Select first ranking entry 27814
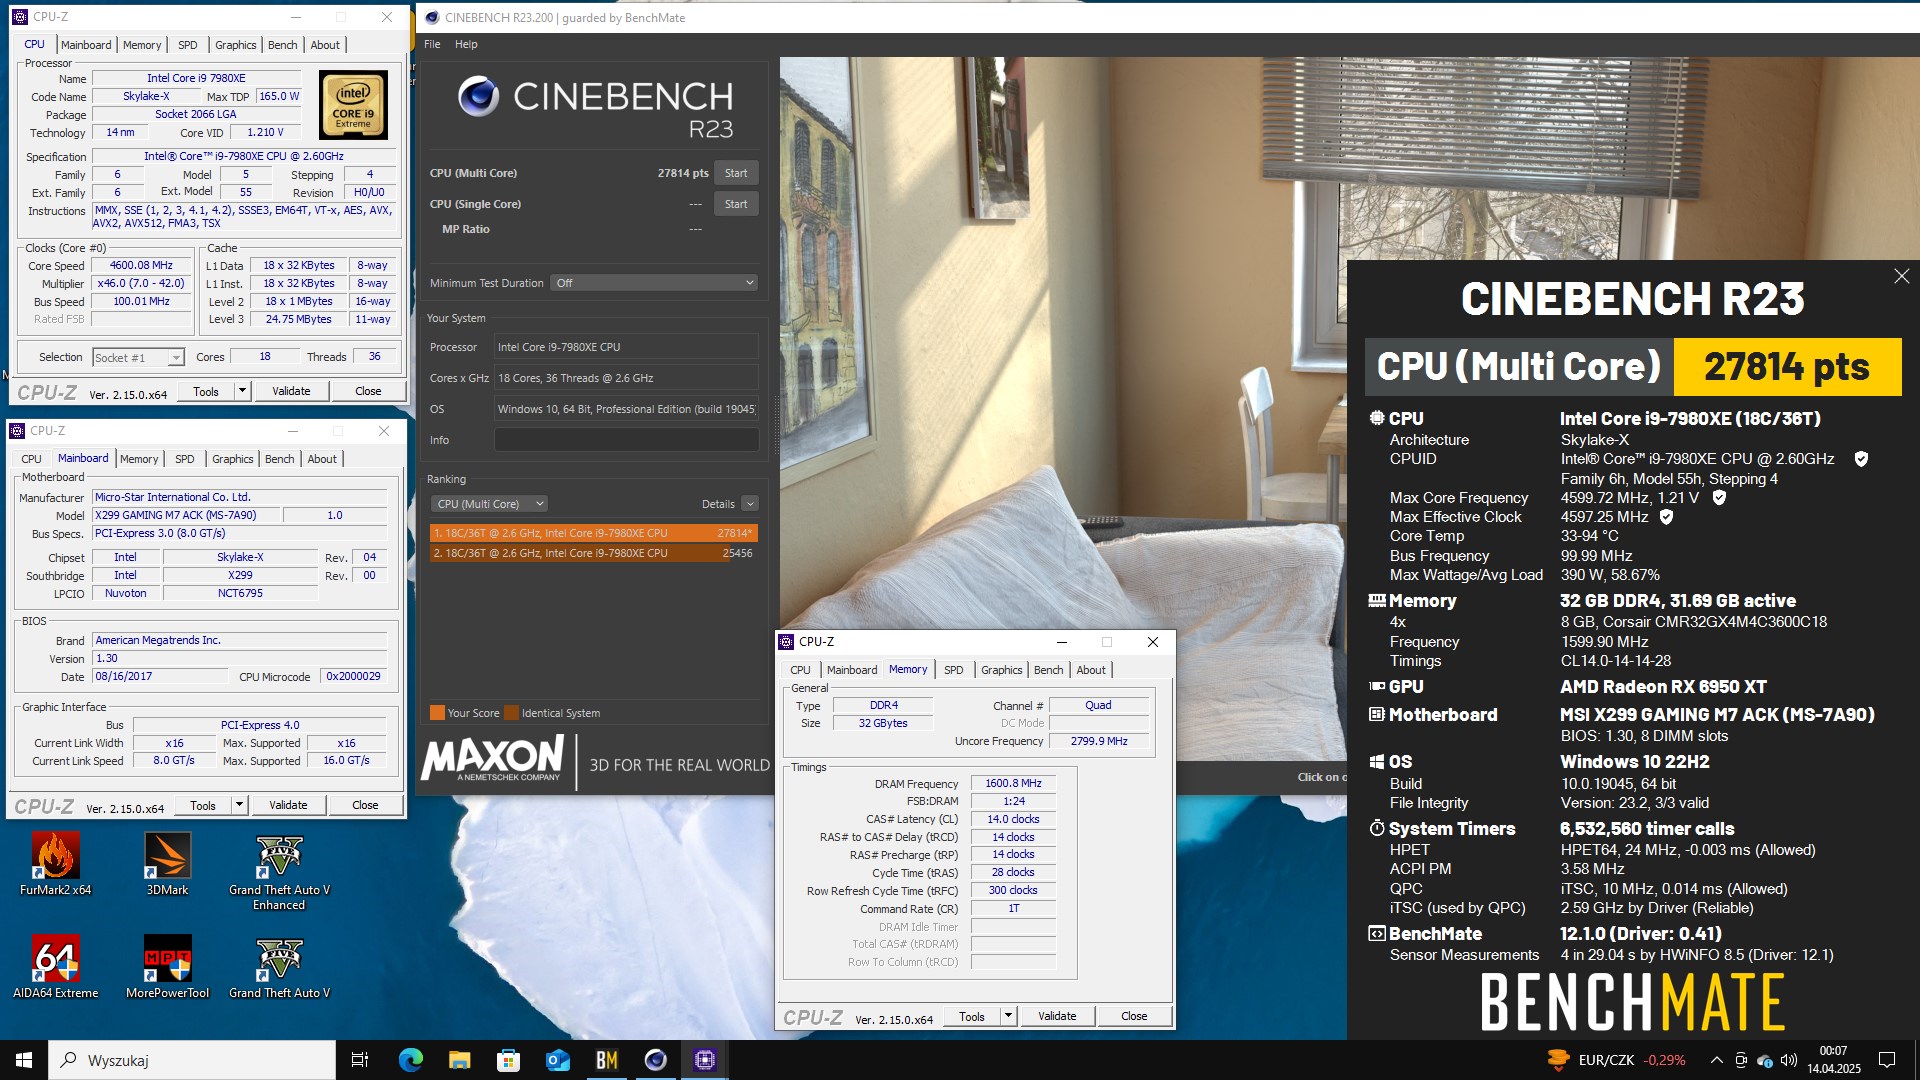 tap(593, 533)
